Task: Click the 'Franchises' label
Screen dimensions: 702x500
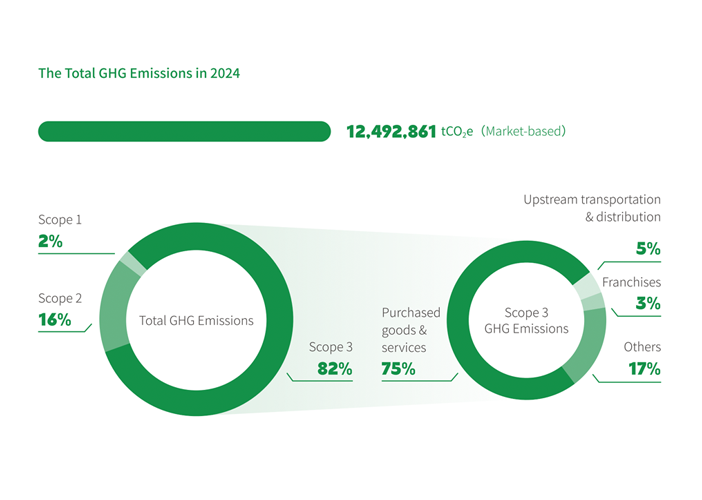Action: point(631,282)
